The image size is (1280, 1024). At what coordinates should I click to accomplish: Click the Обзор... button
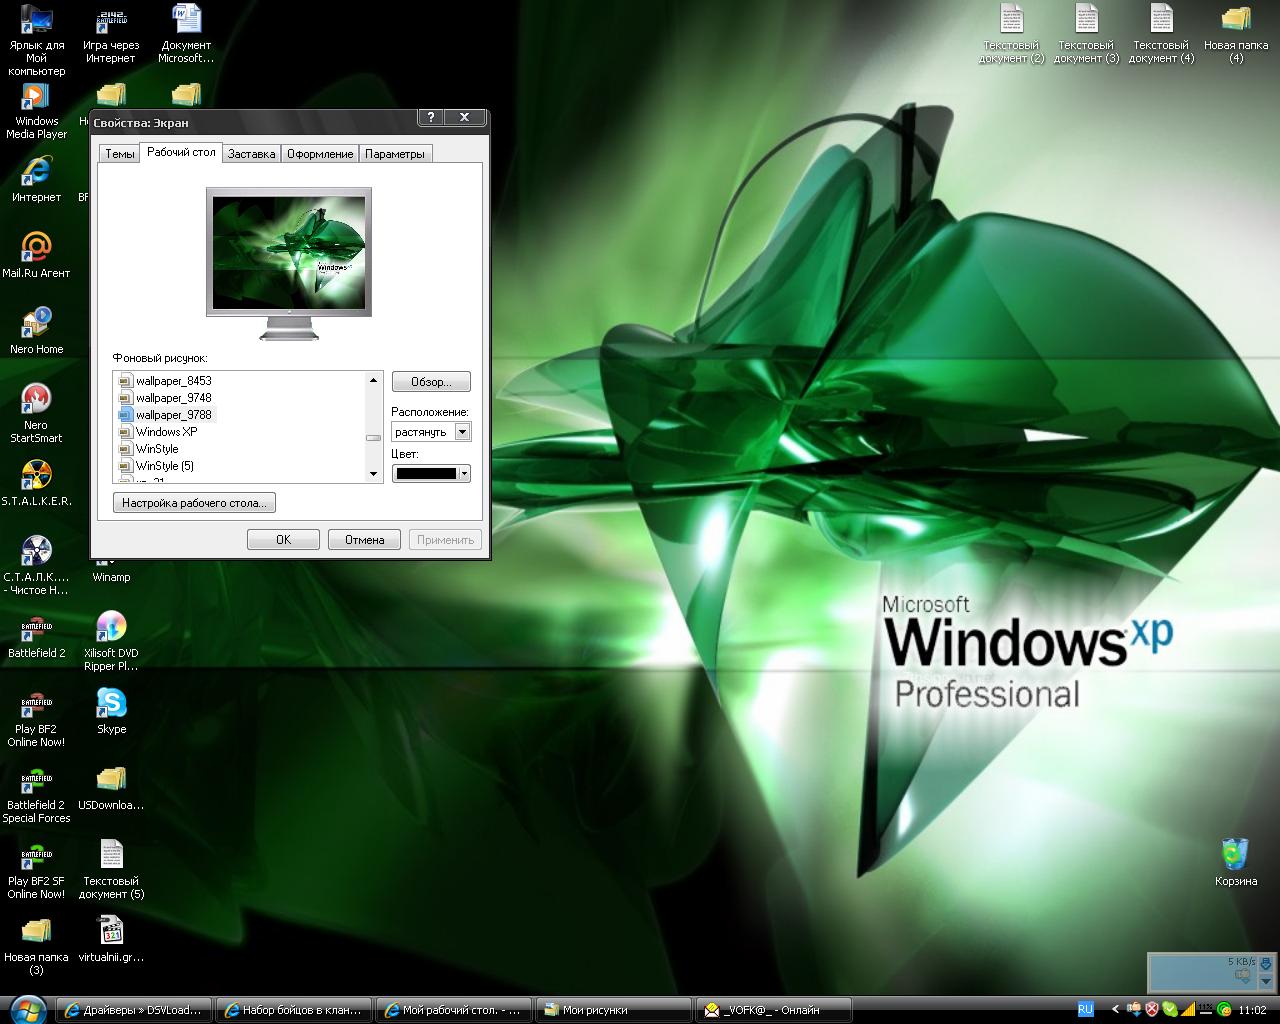431,382
